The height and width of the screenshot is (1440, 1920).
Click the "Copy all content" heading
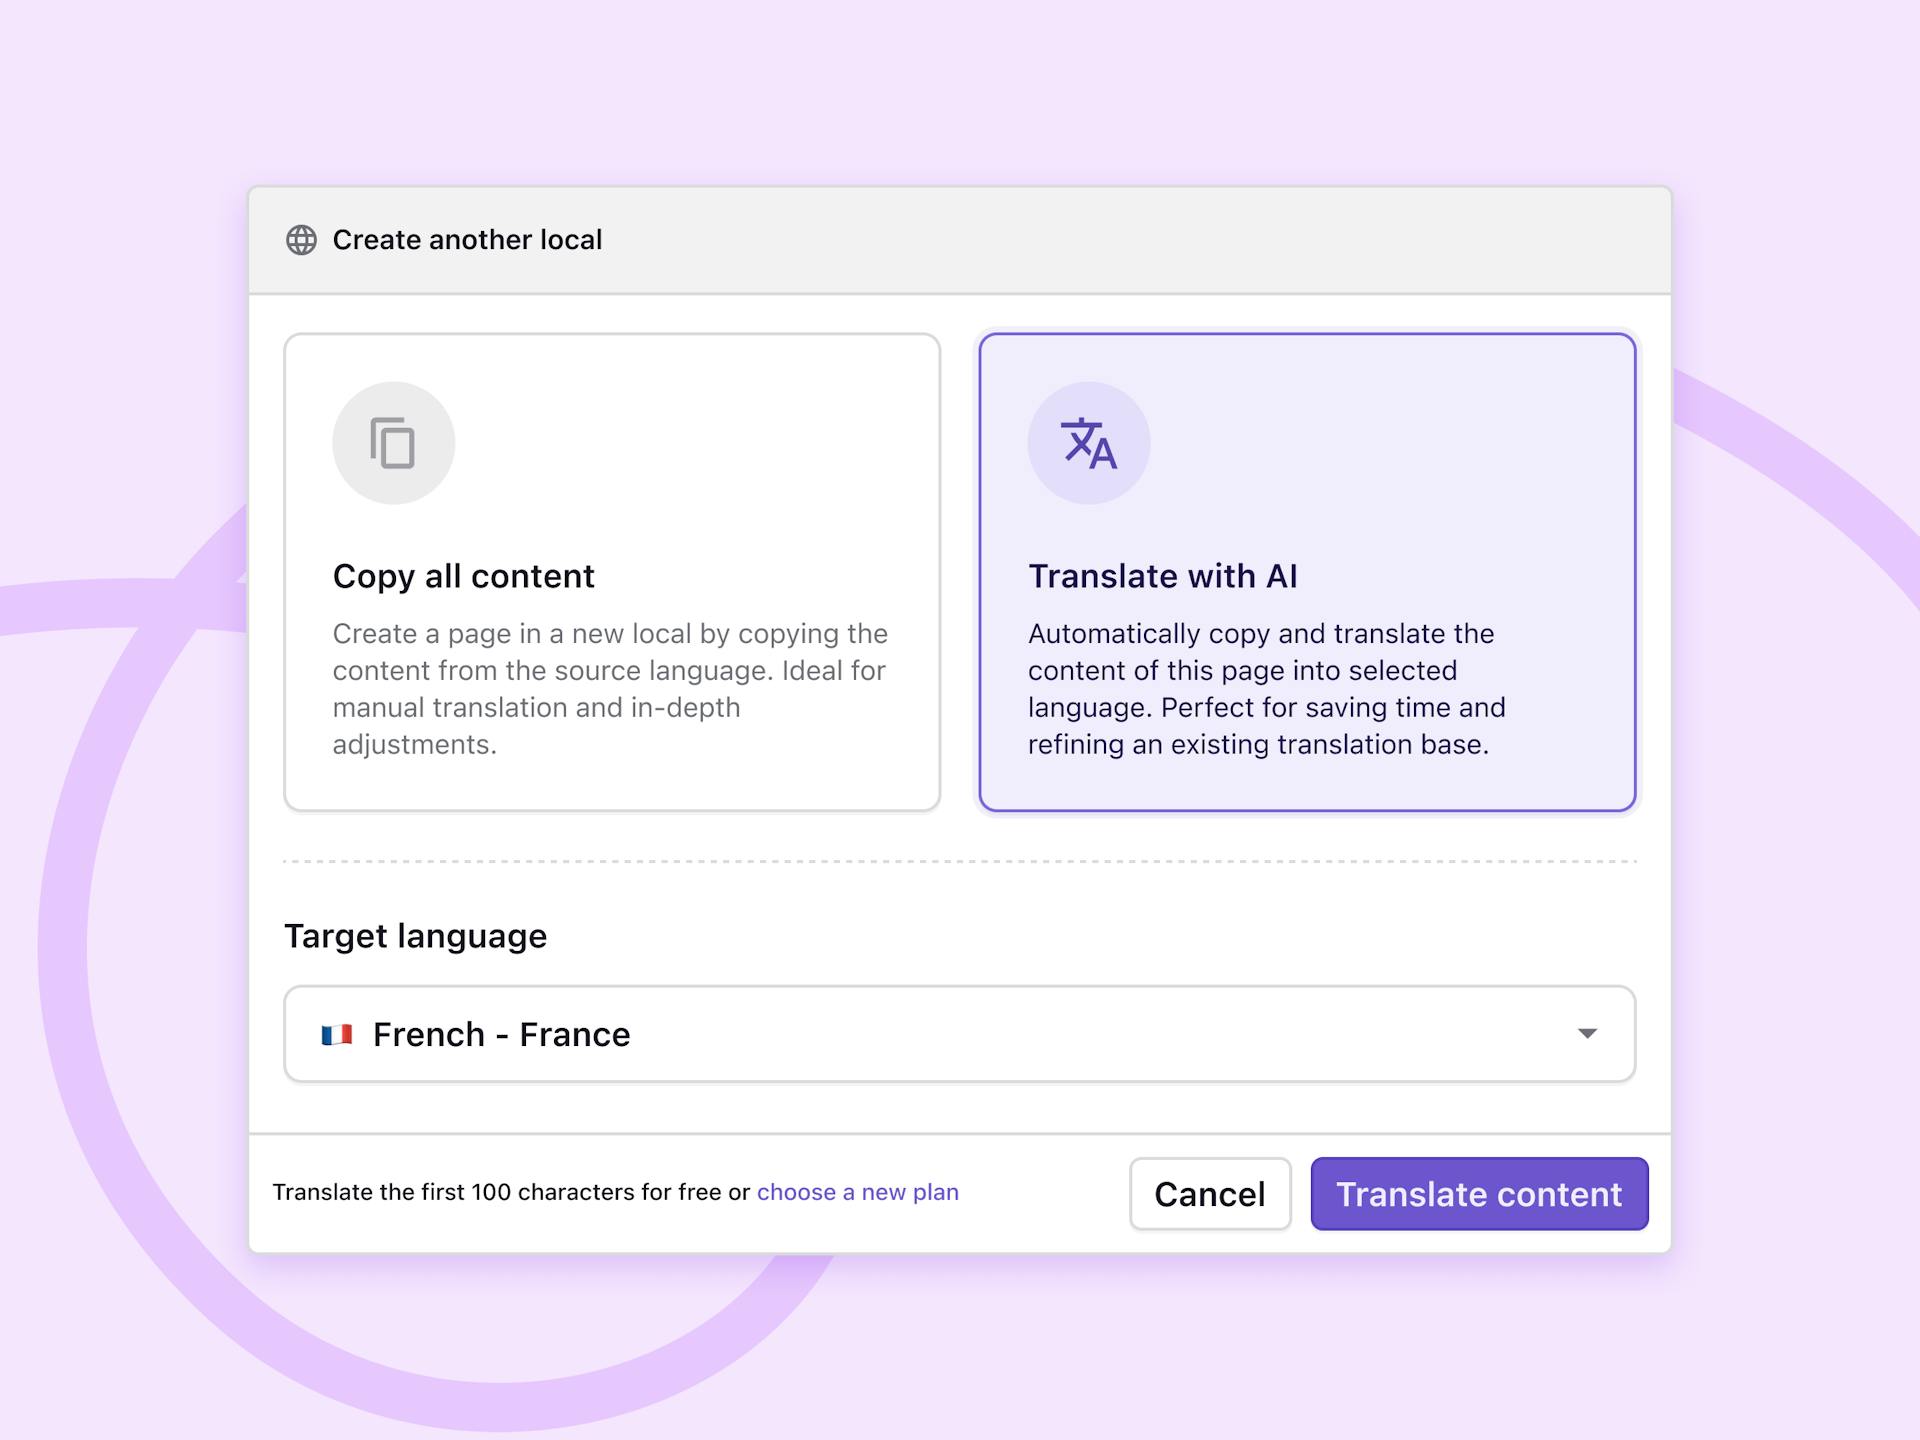(463, 576)
